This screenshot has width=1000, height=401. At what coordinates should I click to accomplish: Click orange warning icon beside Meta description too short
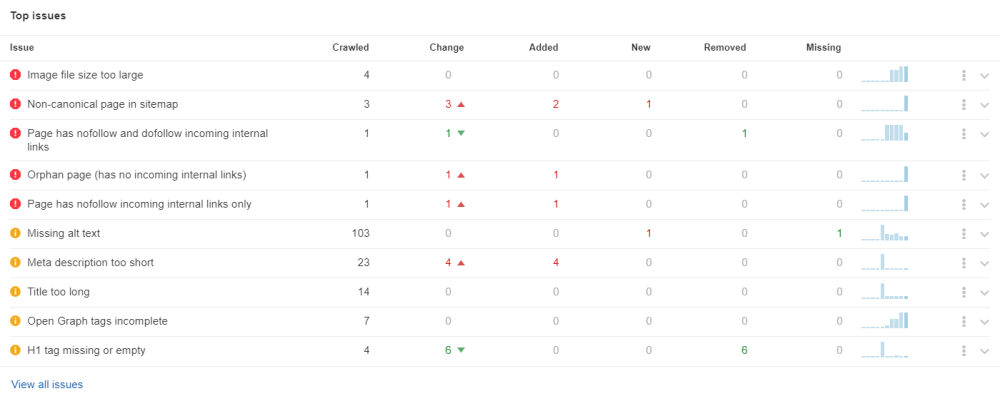[15, 263]
